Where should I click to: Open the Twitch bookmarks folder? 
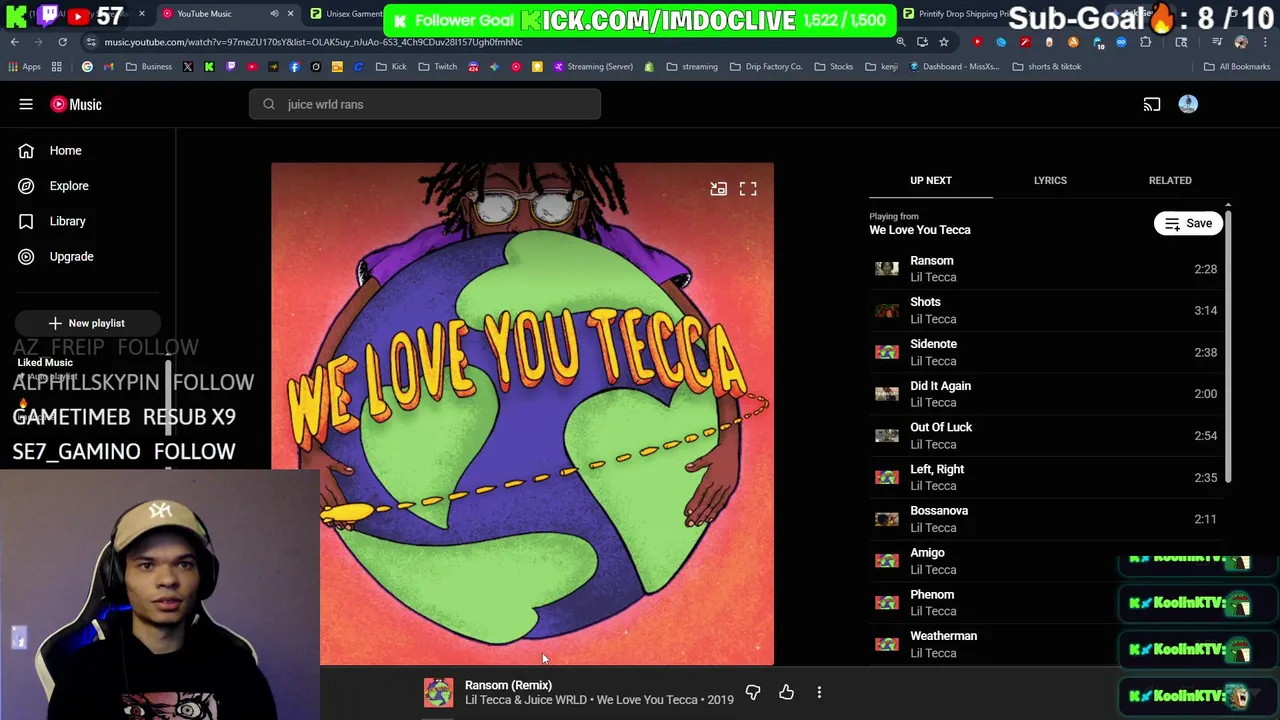437,67
